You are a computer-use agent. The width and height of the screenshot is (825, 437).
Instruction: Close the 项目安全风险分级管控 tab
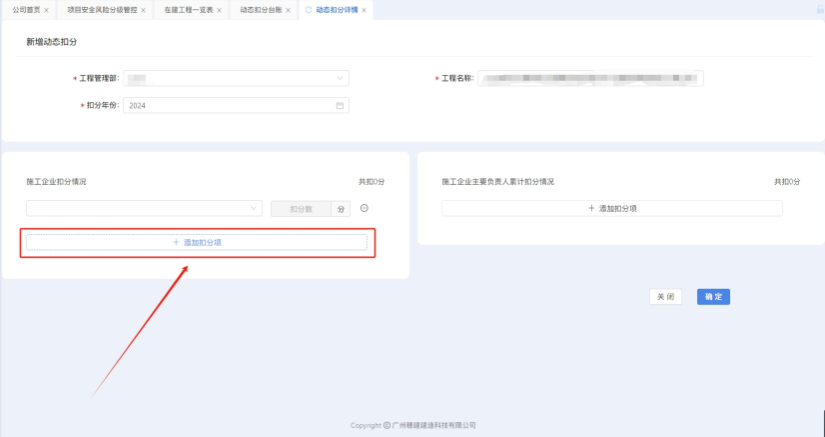click(143, 10)
